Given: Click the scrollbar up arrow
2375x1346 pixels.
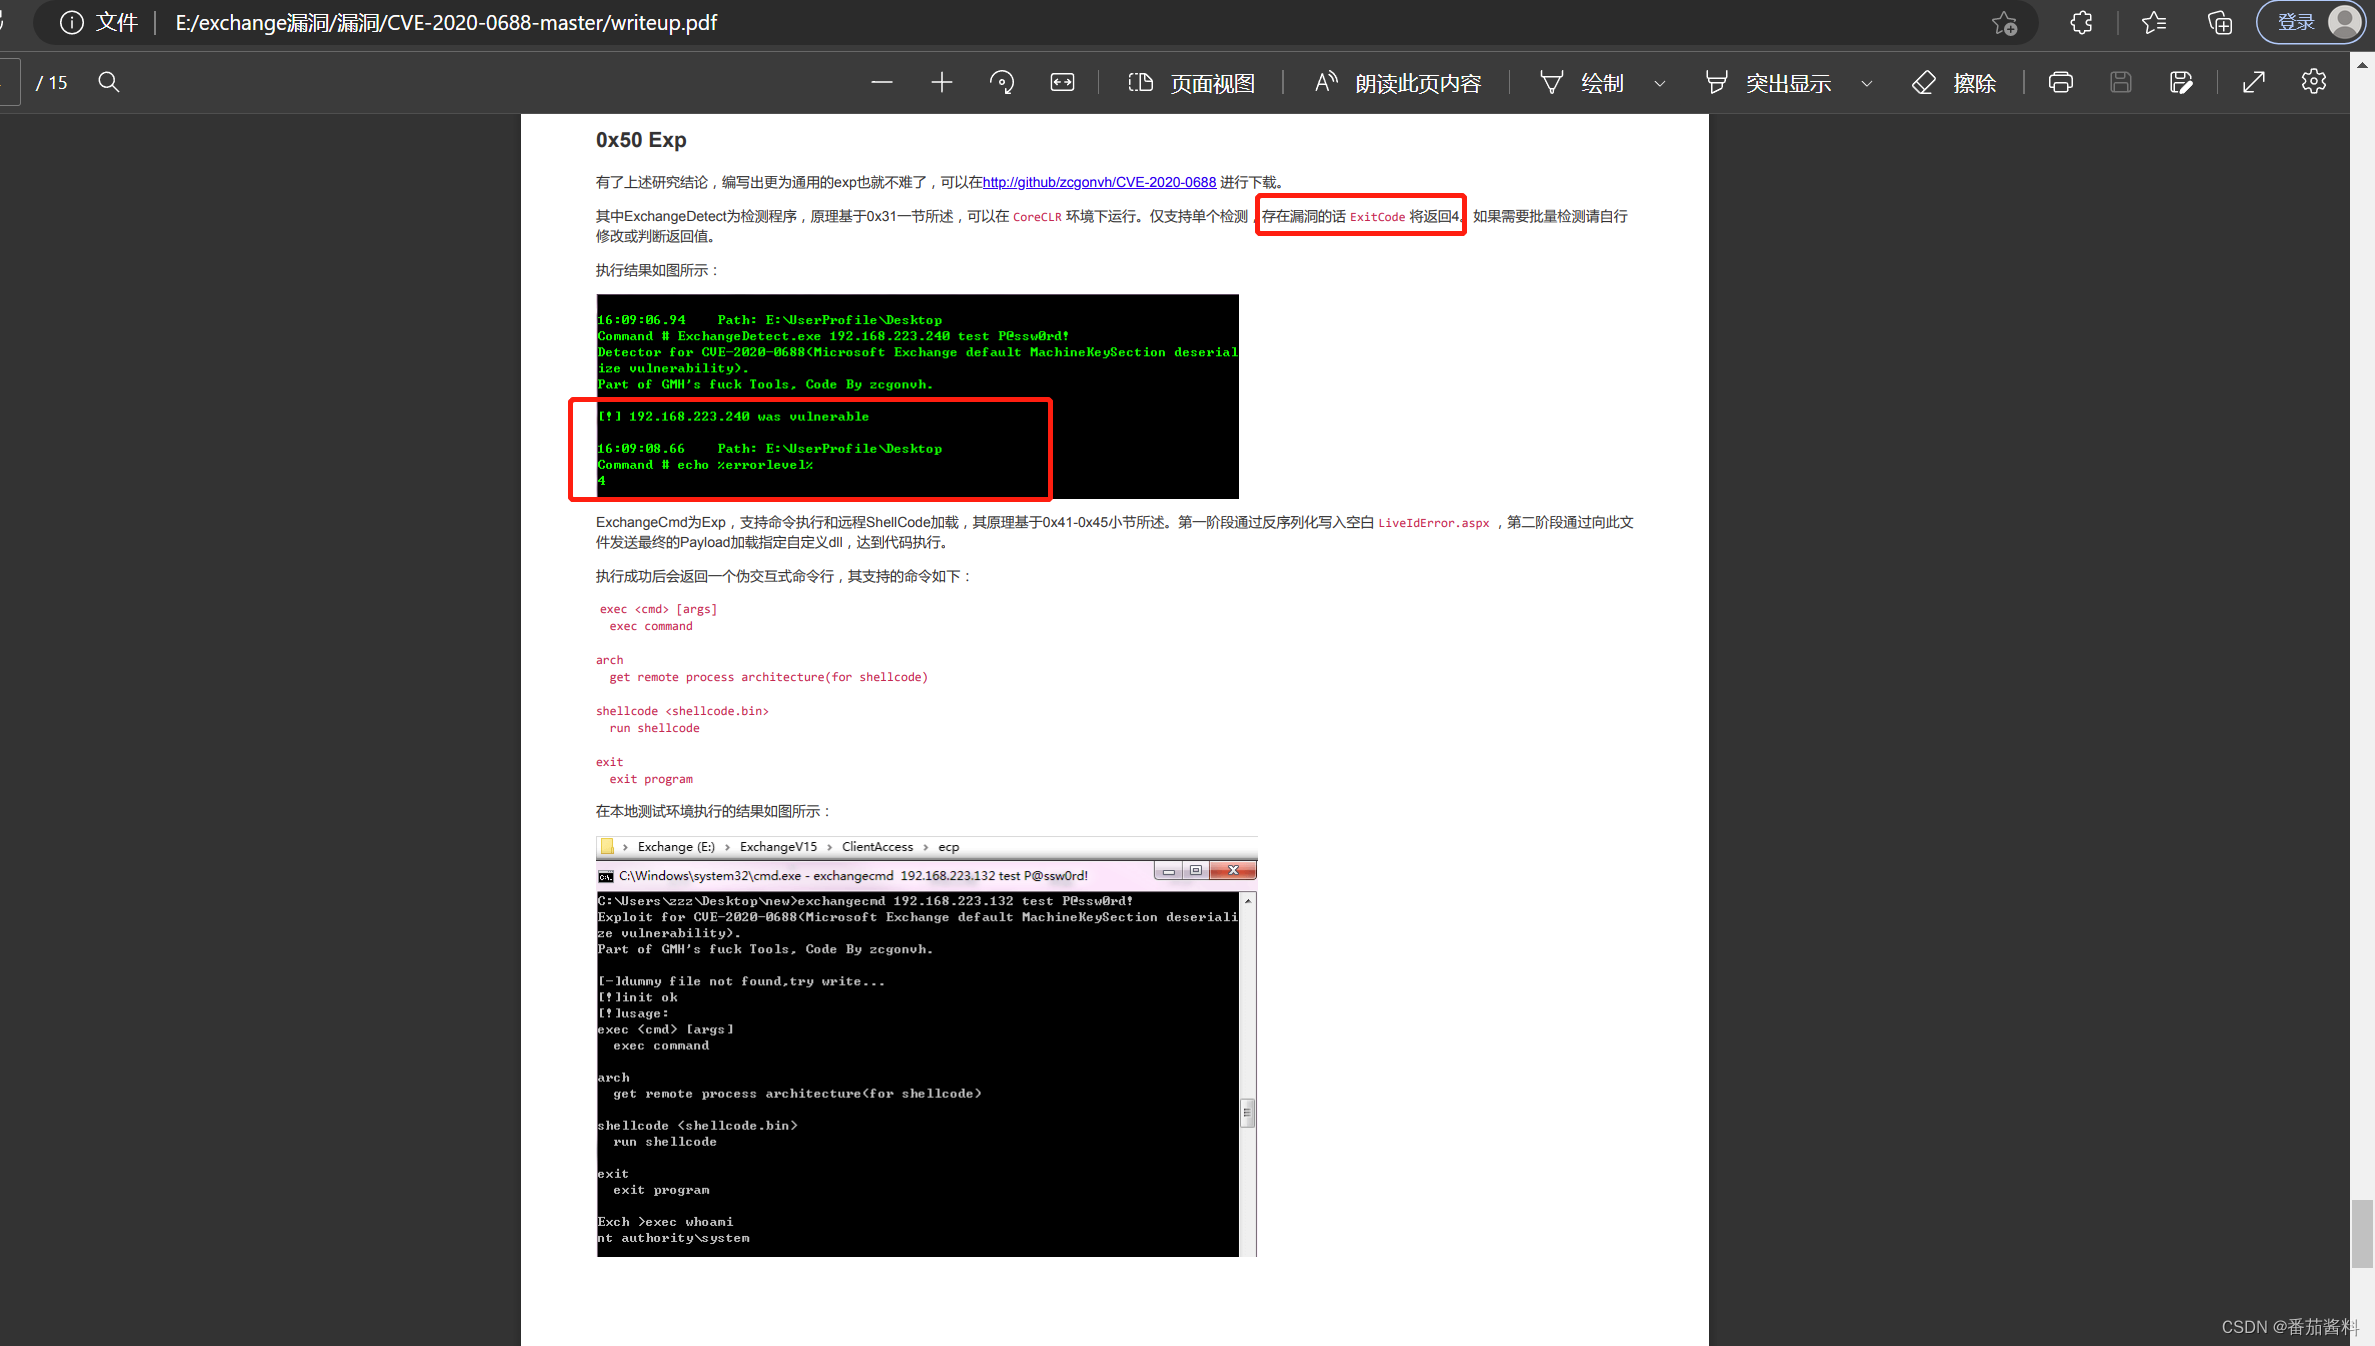Looking at the screenshot, I should (2362, 64).
